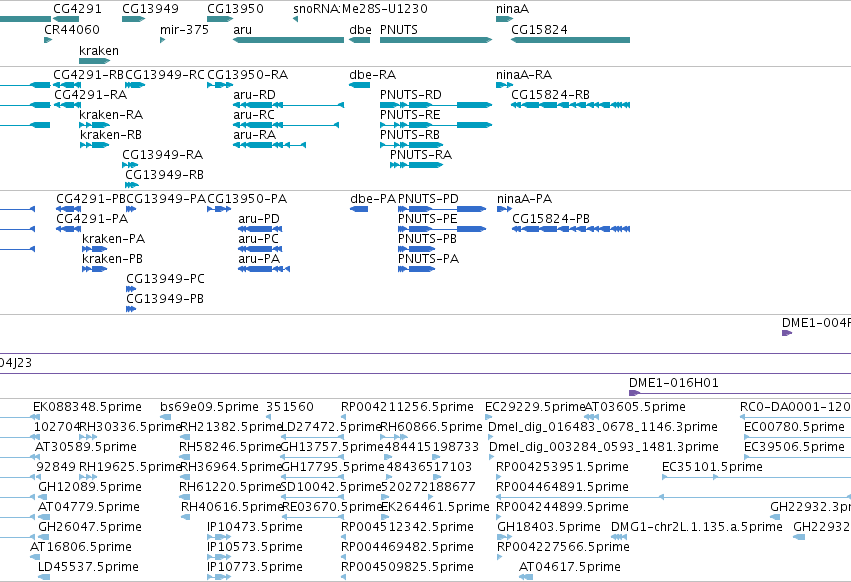
Task: Click transcript CG4291-RA glyph
Action: [x=67, y=105]
